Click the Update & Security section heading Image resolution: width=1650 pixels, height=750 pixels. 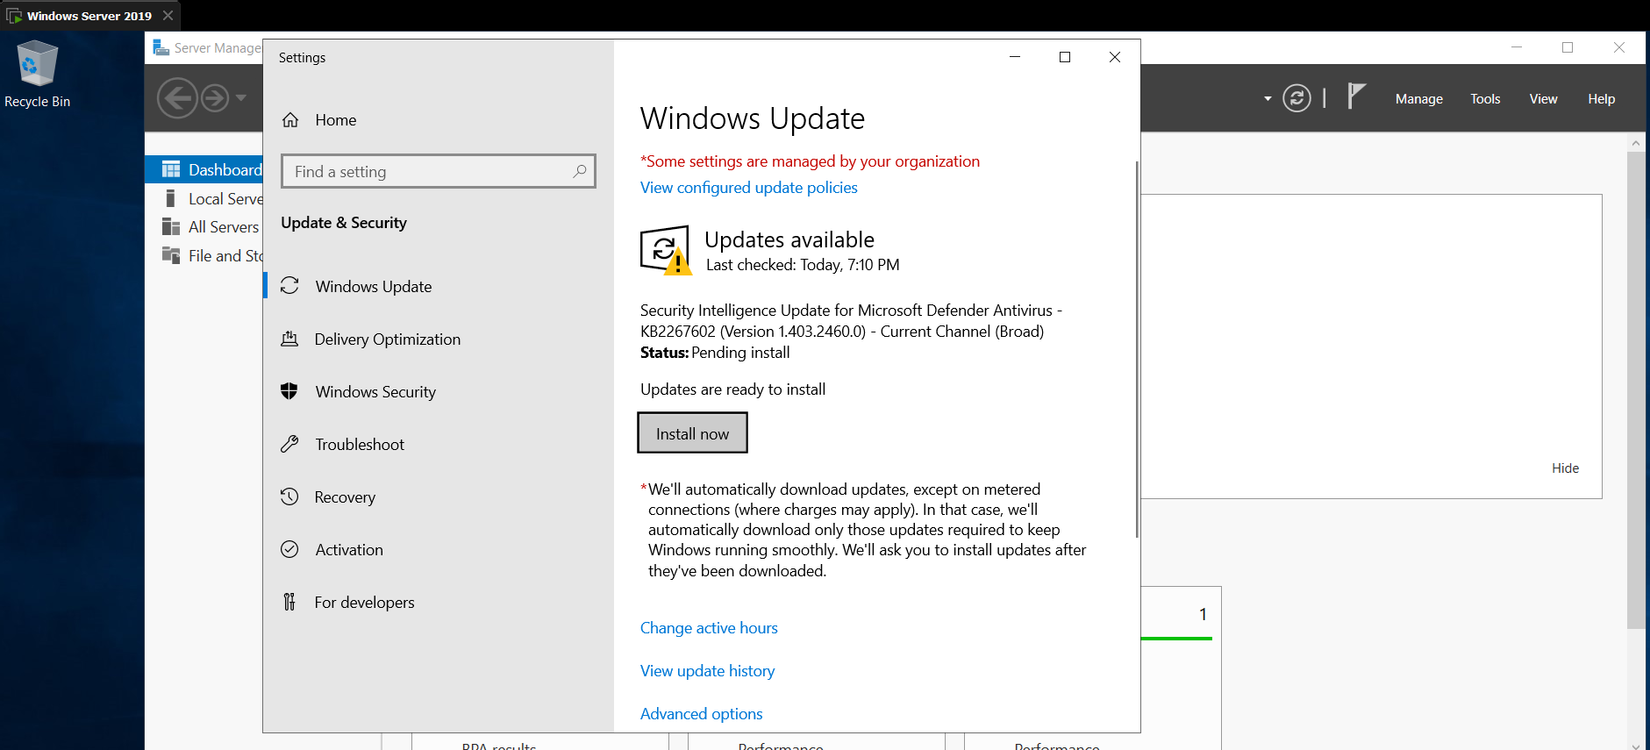[344, 223]
